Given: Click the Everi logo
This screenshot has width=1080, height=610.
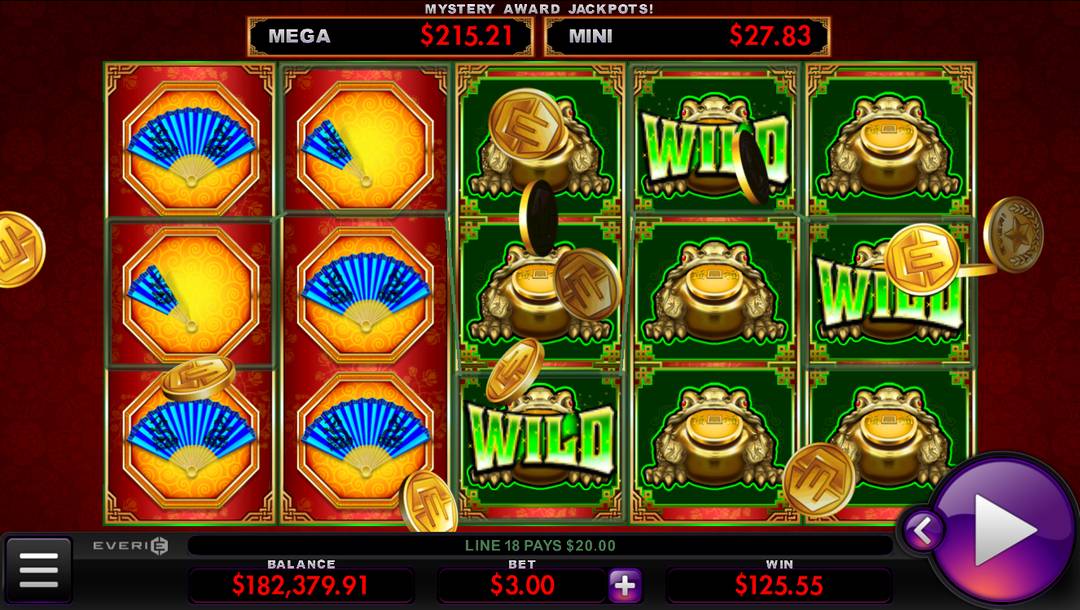Looking at the screenshot, I should click(x=131, y=546).
